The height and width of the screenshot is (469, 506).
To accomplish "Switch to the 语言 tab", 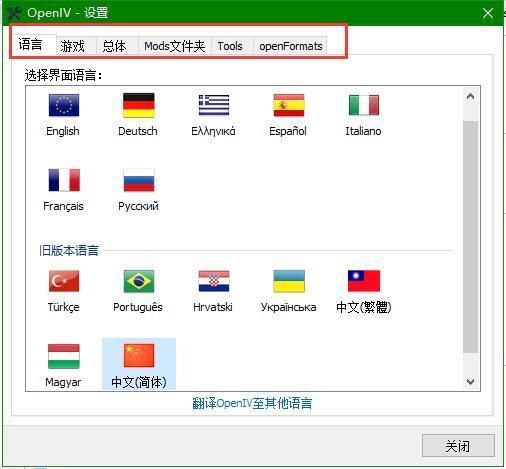I will (x=33, y=44).
